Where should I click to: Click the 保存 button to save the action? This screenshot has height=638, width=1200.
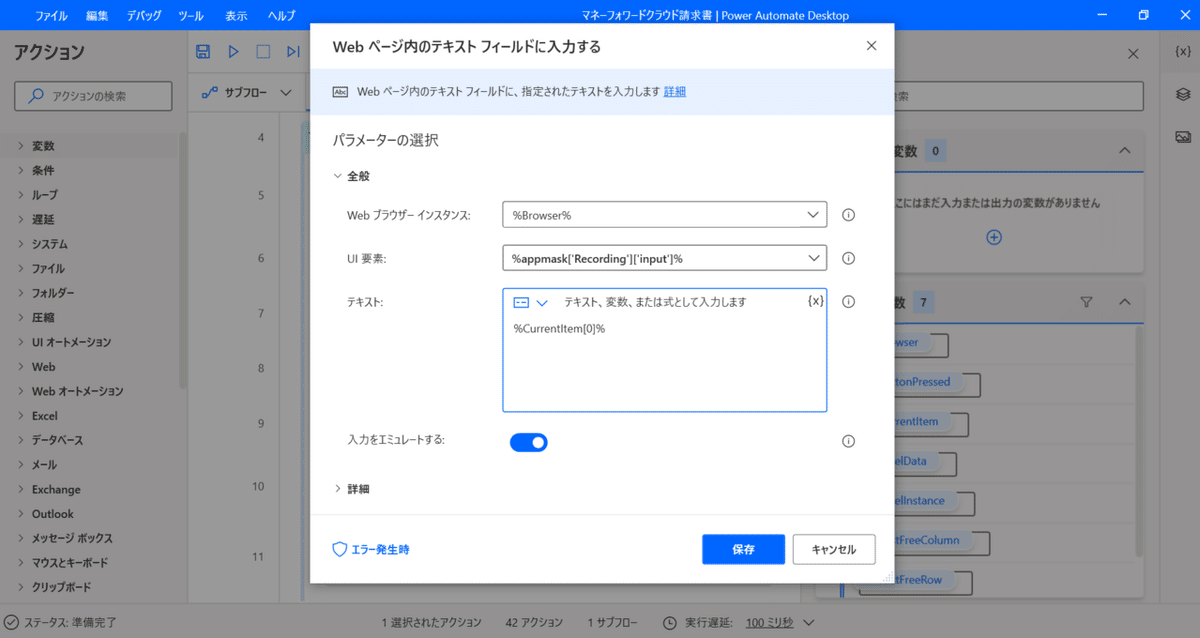click(743, 549)
